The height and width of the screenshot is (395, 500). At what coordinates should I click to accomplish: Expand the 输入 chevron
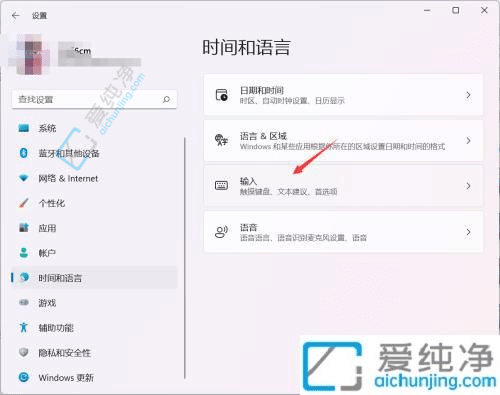468,186
